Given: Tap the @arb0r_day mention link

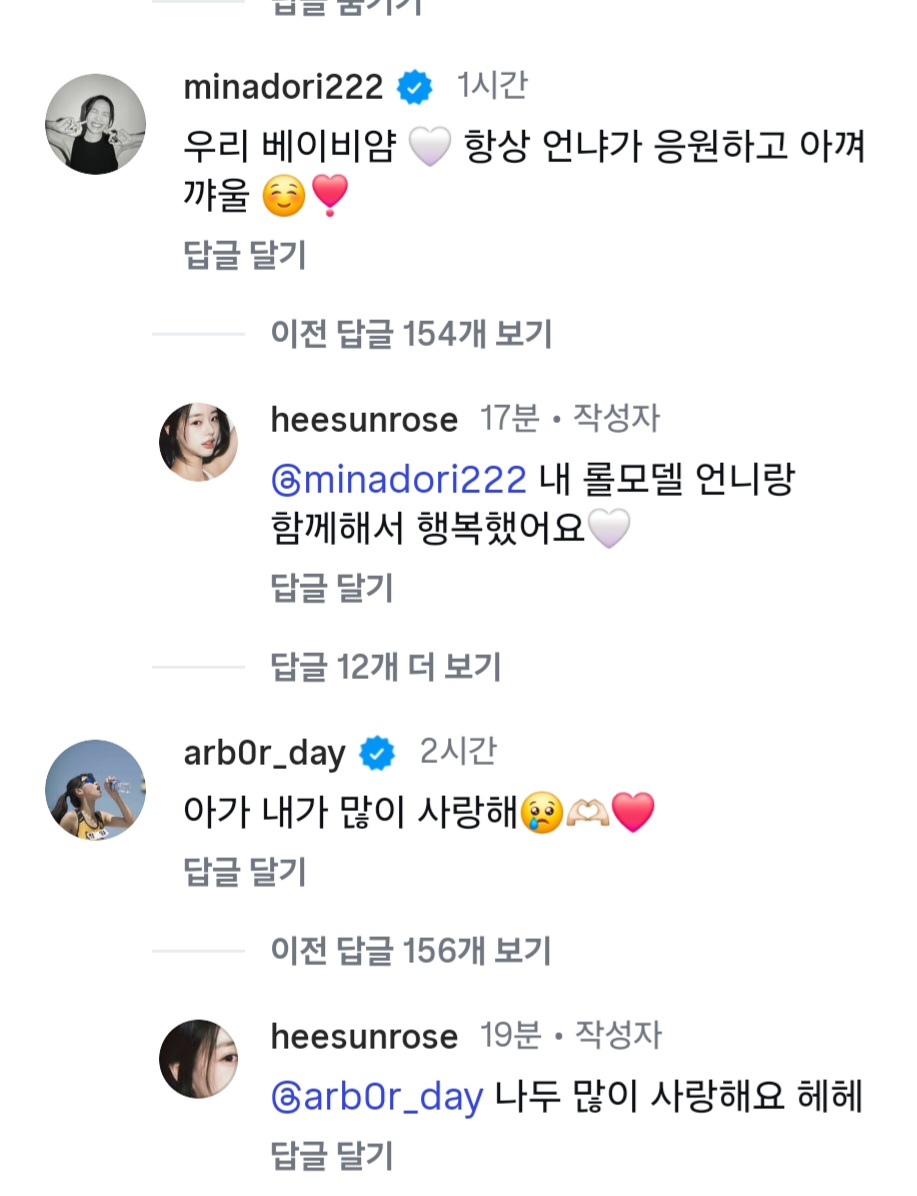Looking at the screenshot, I should coord(377,1097).
